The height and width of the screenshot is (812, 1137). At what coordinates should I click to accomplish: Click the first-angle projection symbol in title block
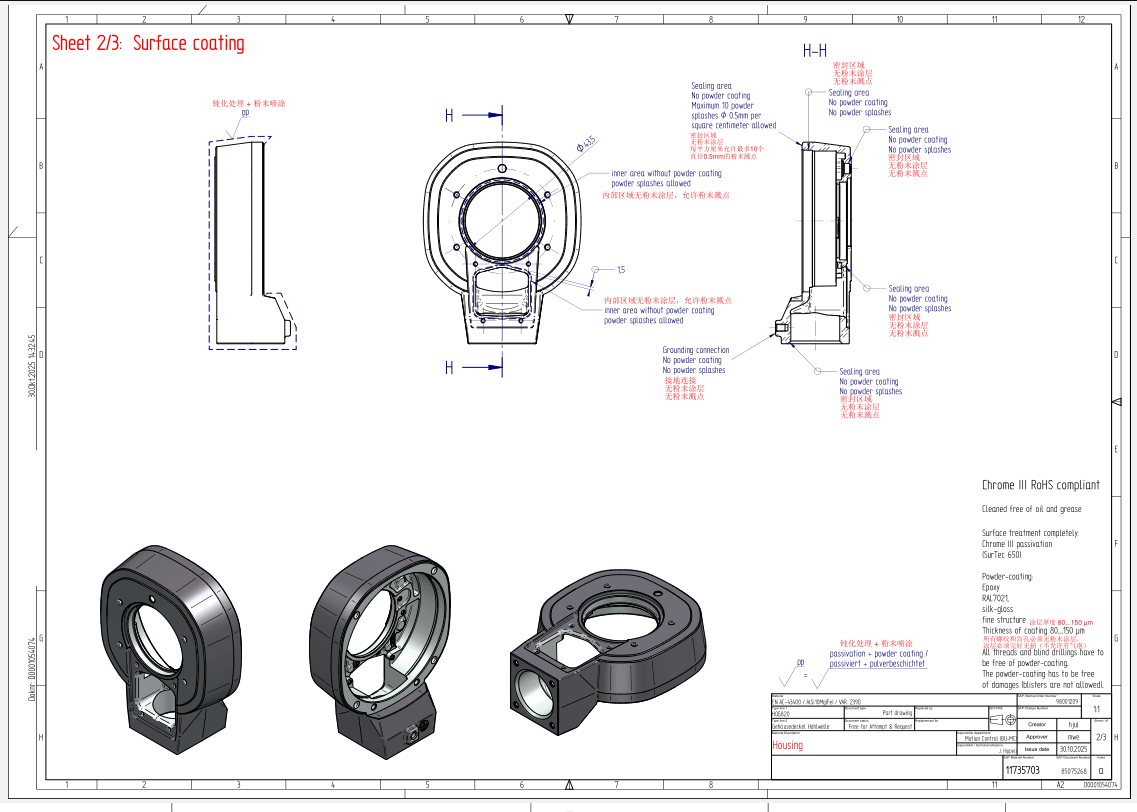1001,720
